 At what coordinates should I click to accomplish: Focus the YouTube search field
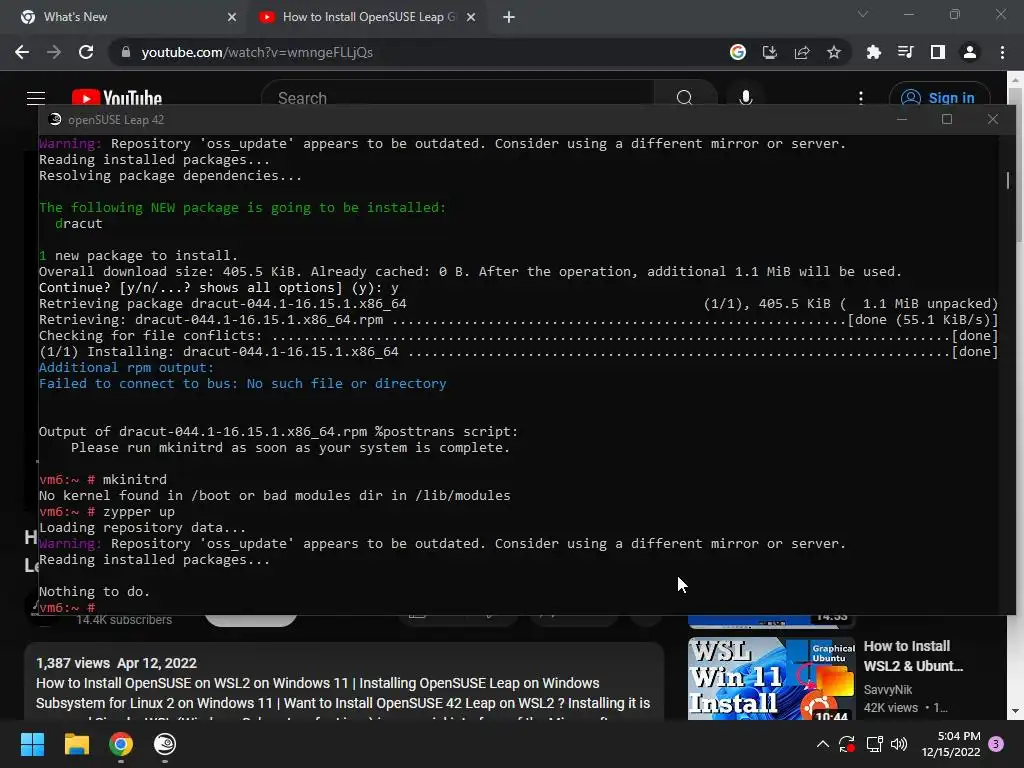tap(457, 98)
